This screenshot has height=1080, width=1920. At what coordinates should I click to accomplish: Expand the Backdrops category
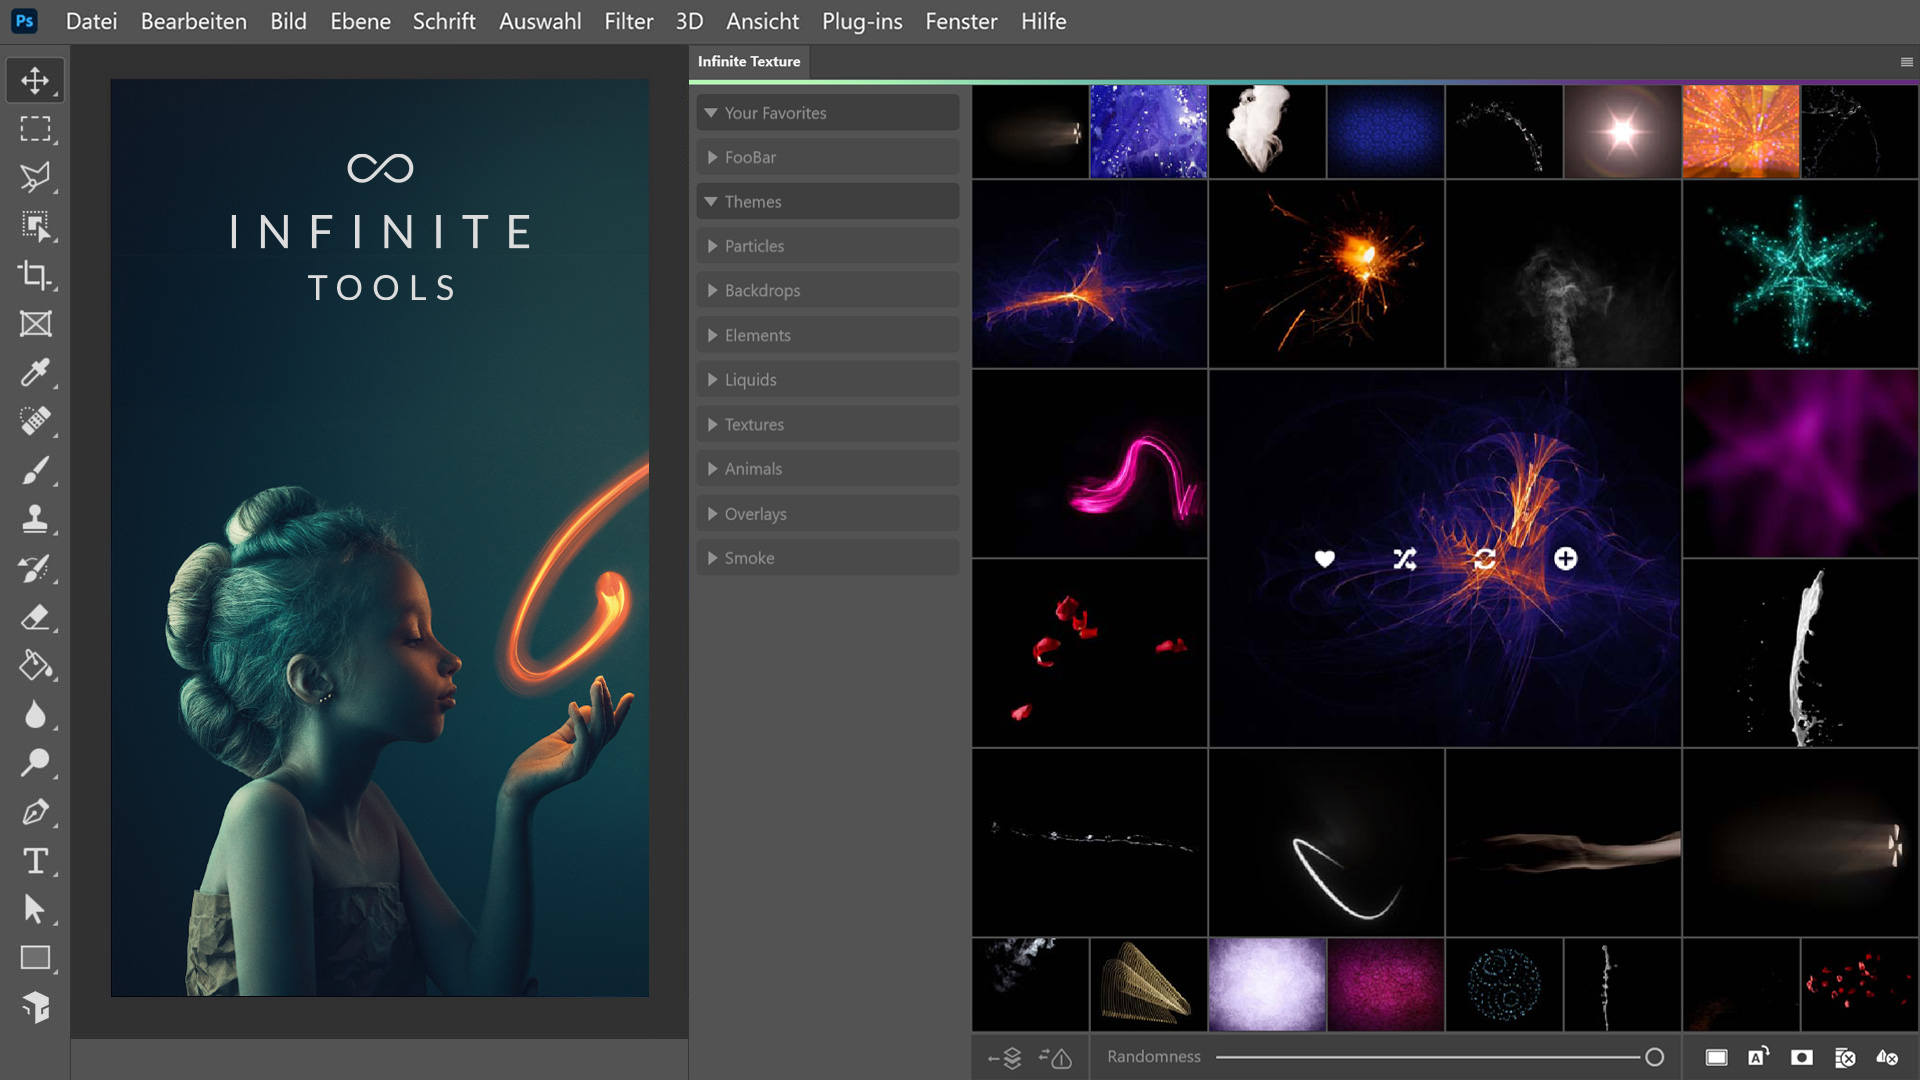point(828,290)
